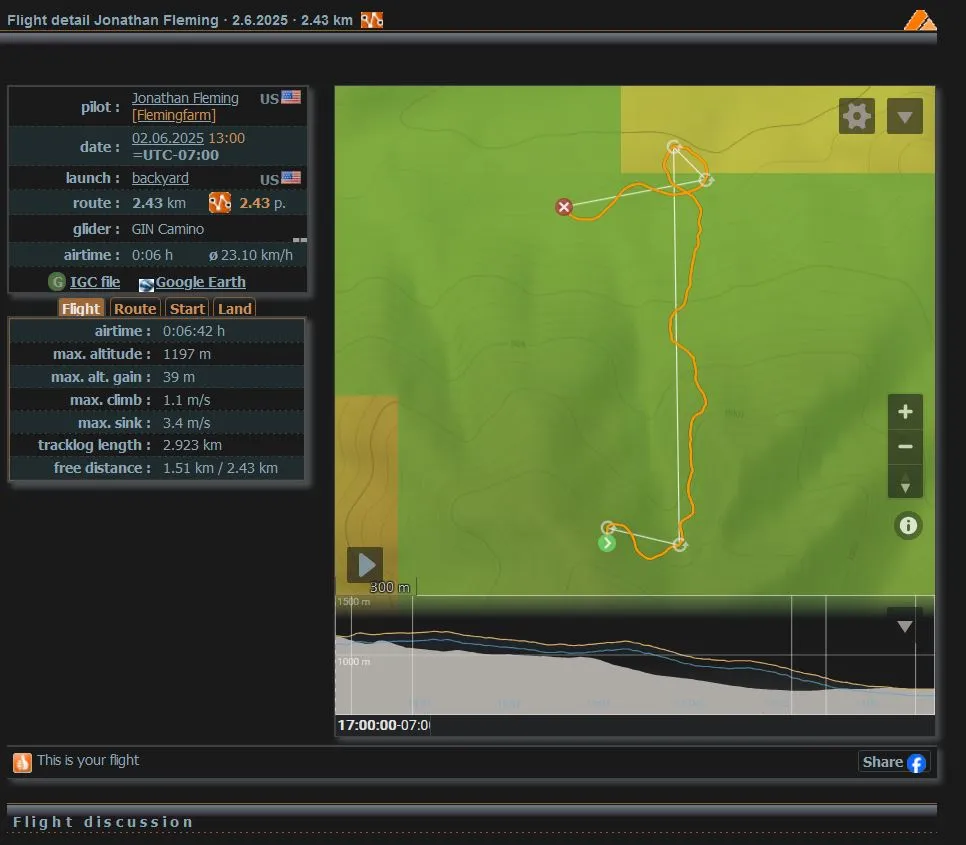Viewport: 966px width, 845px height.
Task: Click the US flag beside launch site
Action: pyautogui.click(x=291, y=178)
